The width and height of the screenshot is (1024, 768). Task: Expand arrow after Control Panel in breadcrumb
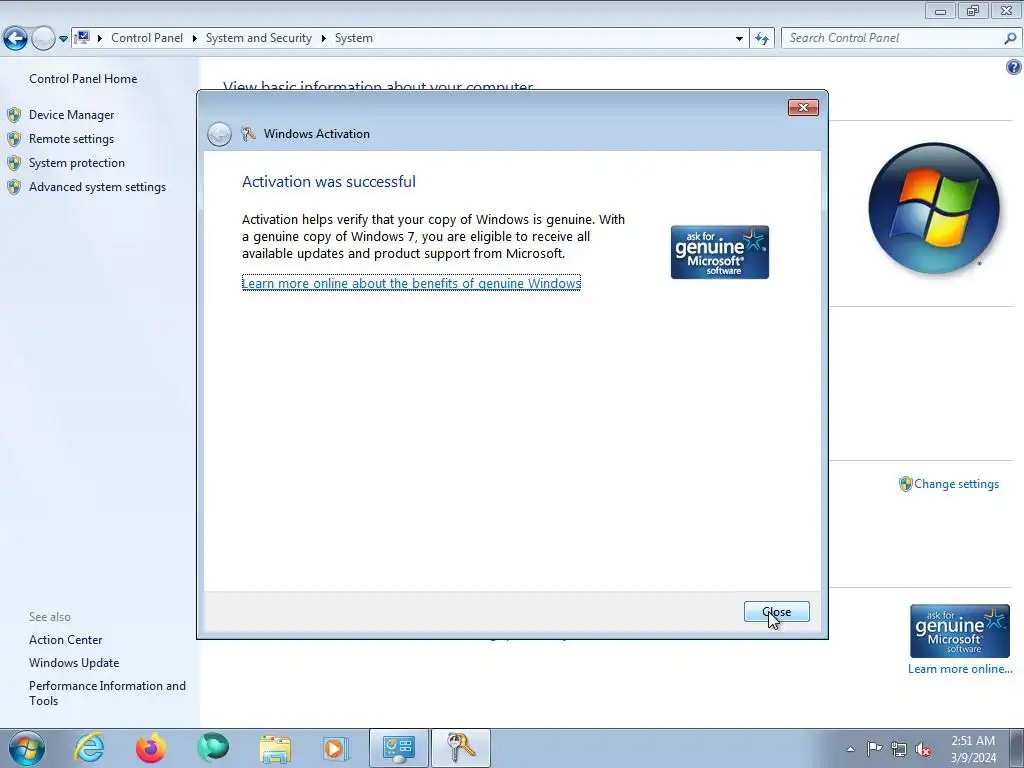[x=195, y=39]
